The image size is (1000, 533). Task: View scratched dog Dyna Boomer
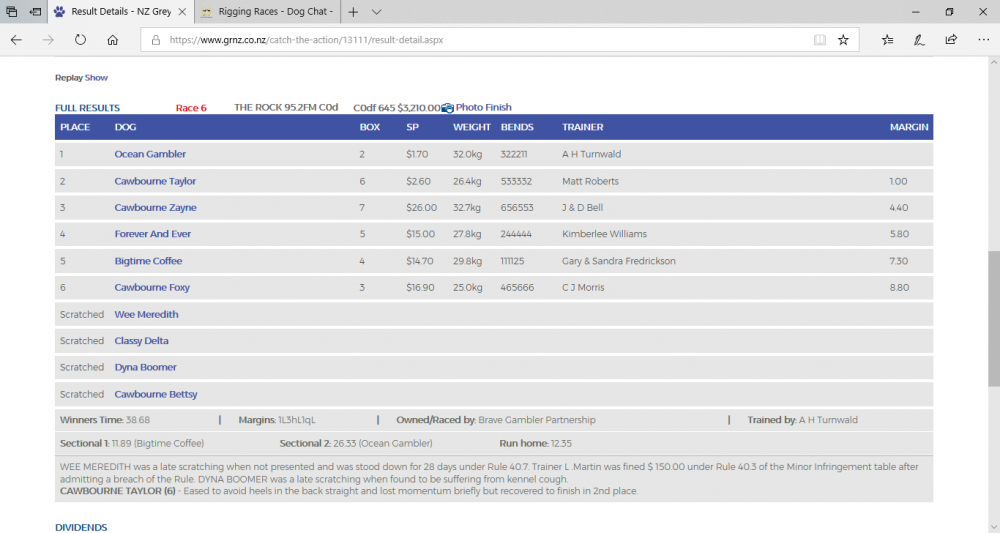[145, 368]
